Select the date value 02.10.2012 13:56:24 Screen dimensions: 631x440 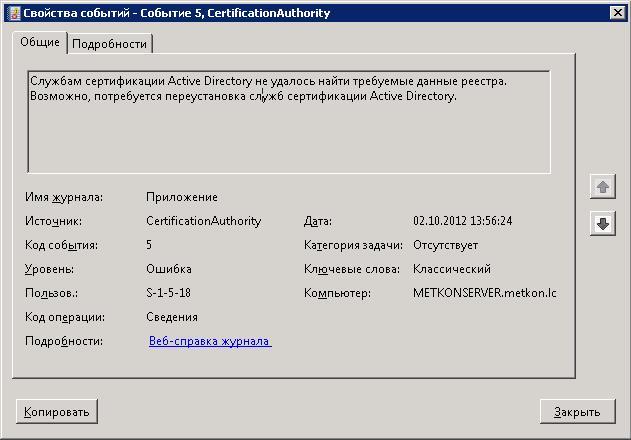point(462,221)
